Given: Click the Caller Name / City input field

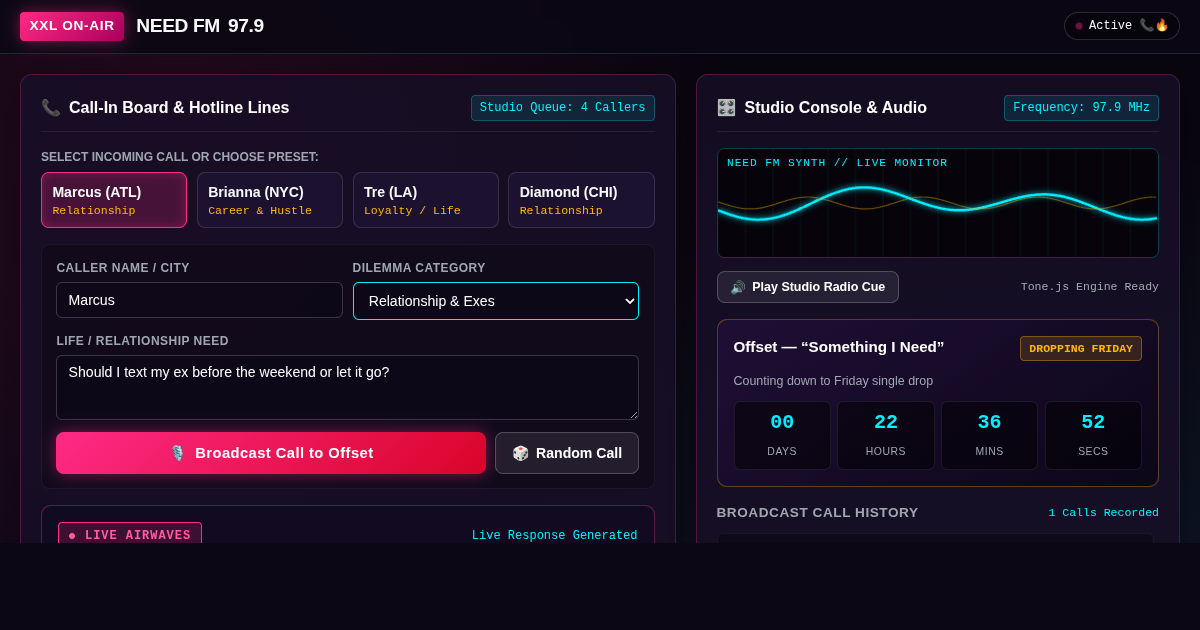Looking at the screenshot, I should [x=199, y=300].
